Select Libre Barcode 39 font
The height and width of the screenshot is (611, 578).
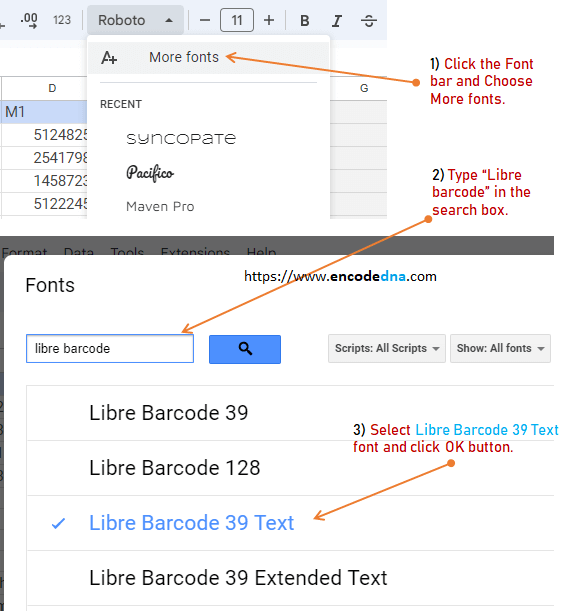click(x=290, y=413)
